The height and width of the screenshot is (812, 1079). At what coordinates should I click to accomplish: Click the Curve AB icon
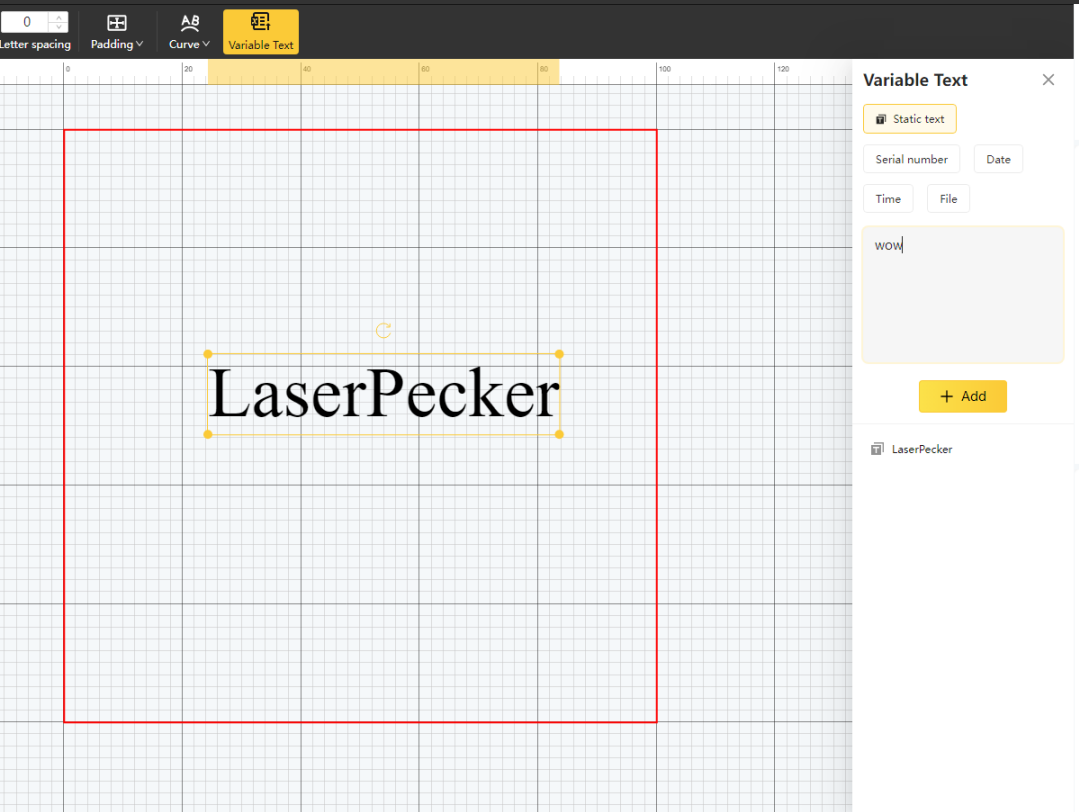coord(190,23)
